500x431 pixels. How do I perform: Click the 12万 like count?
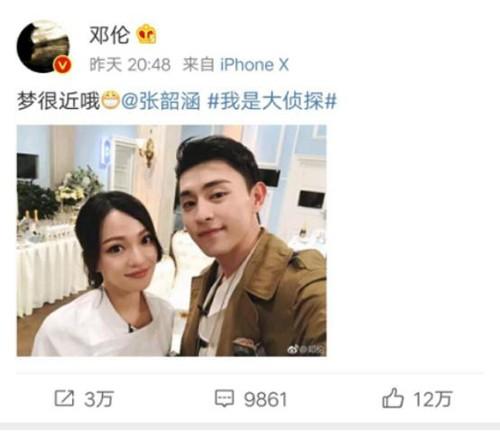click(x=433, y=399)
